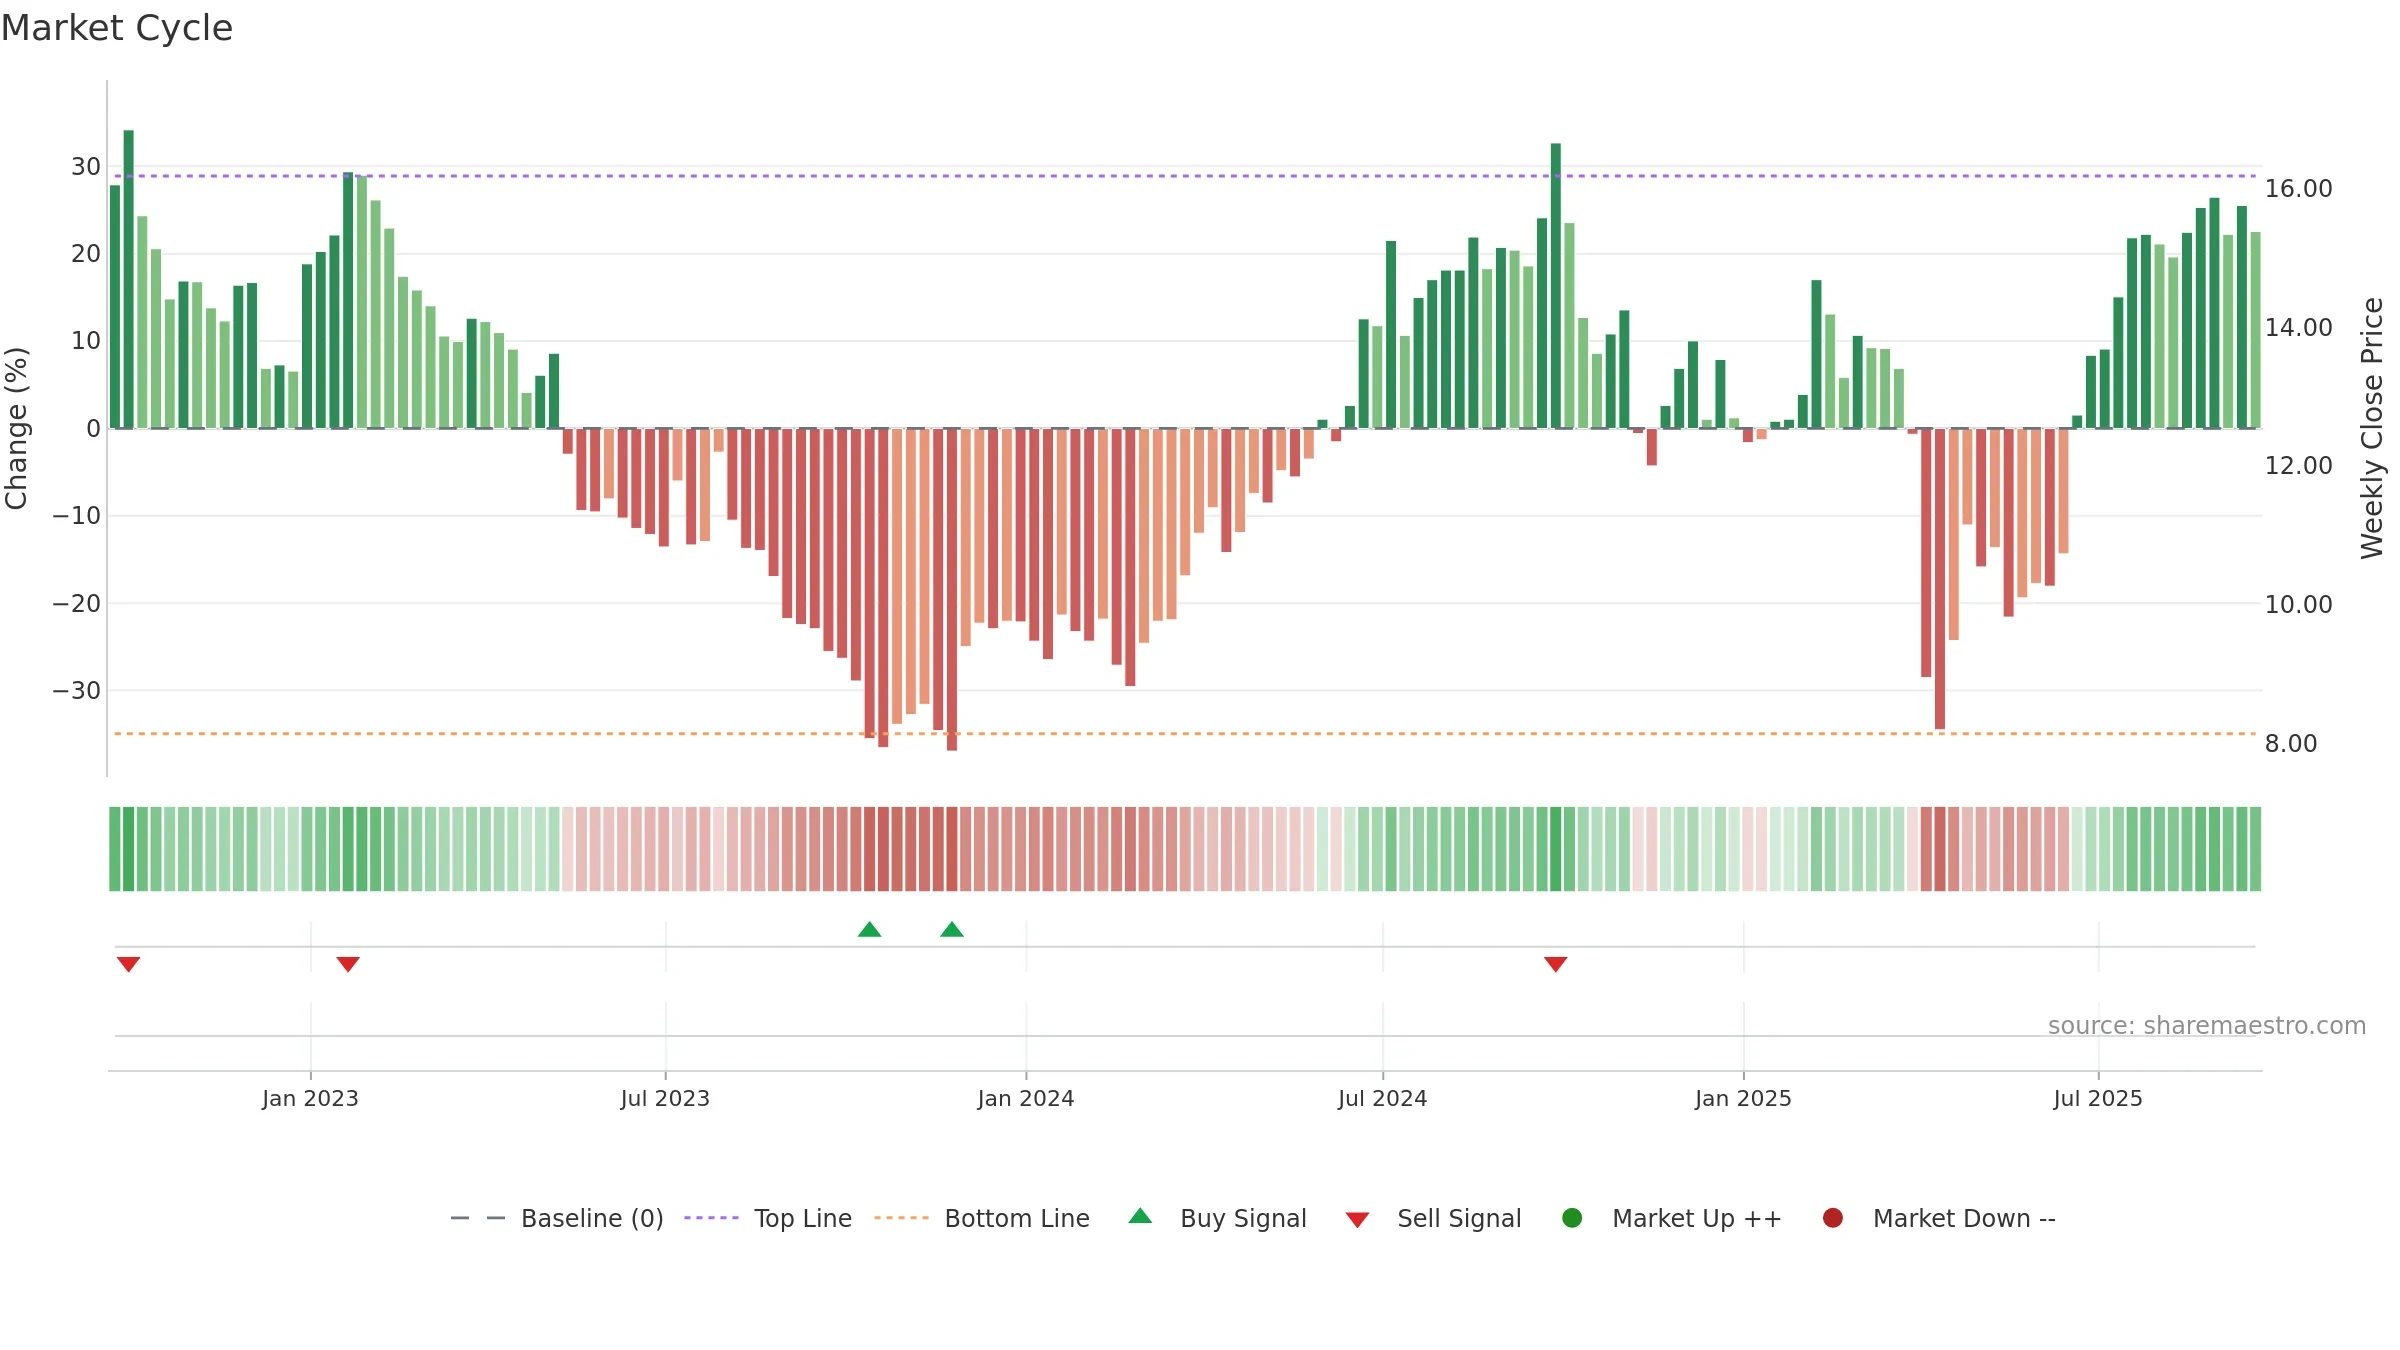This screenshot has width=2400, height=1350.
Task: Click the 14.00 price axis value
Action: (2298, 328)
